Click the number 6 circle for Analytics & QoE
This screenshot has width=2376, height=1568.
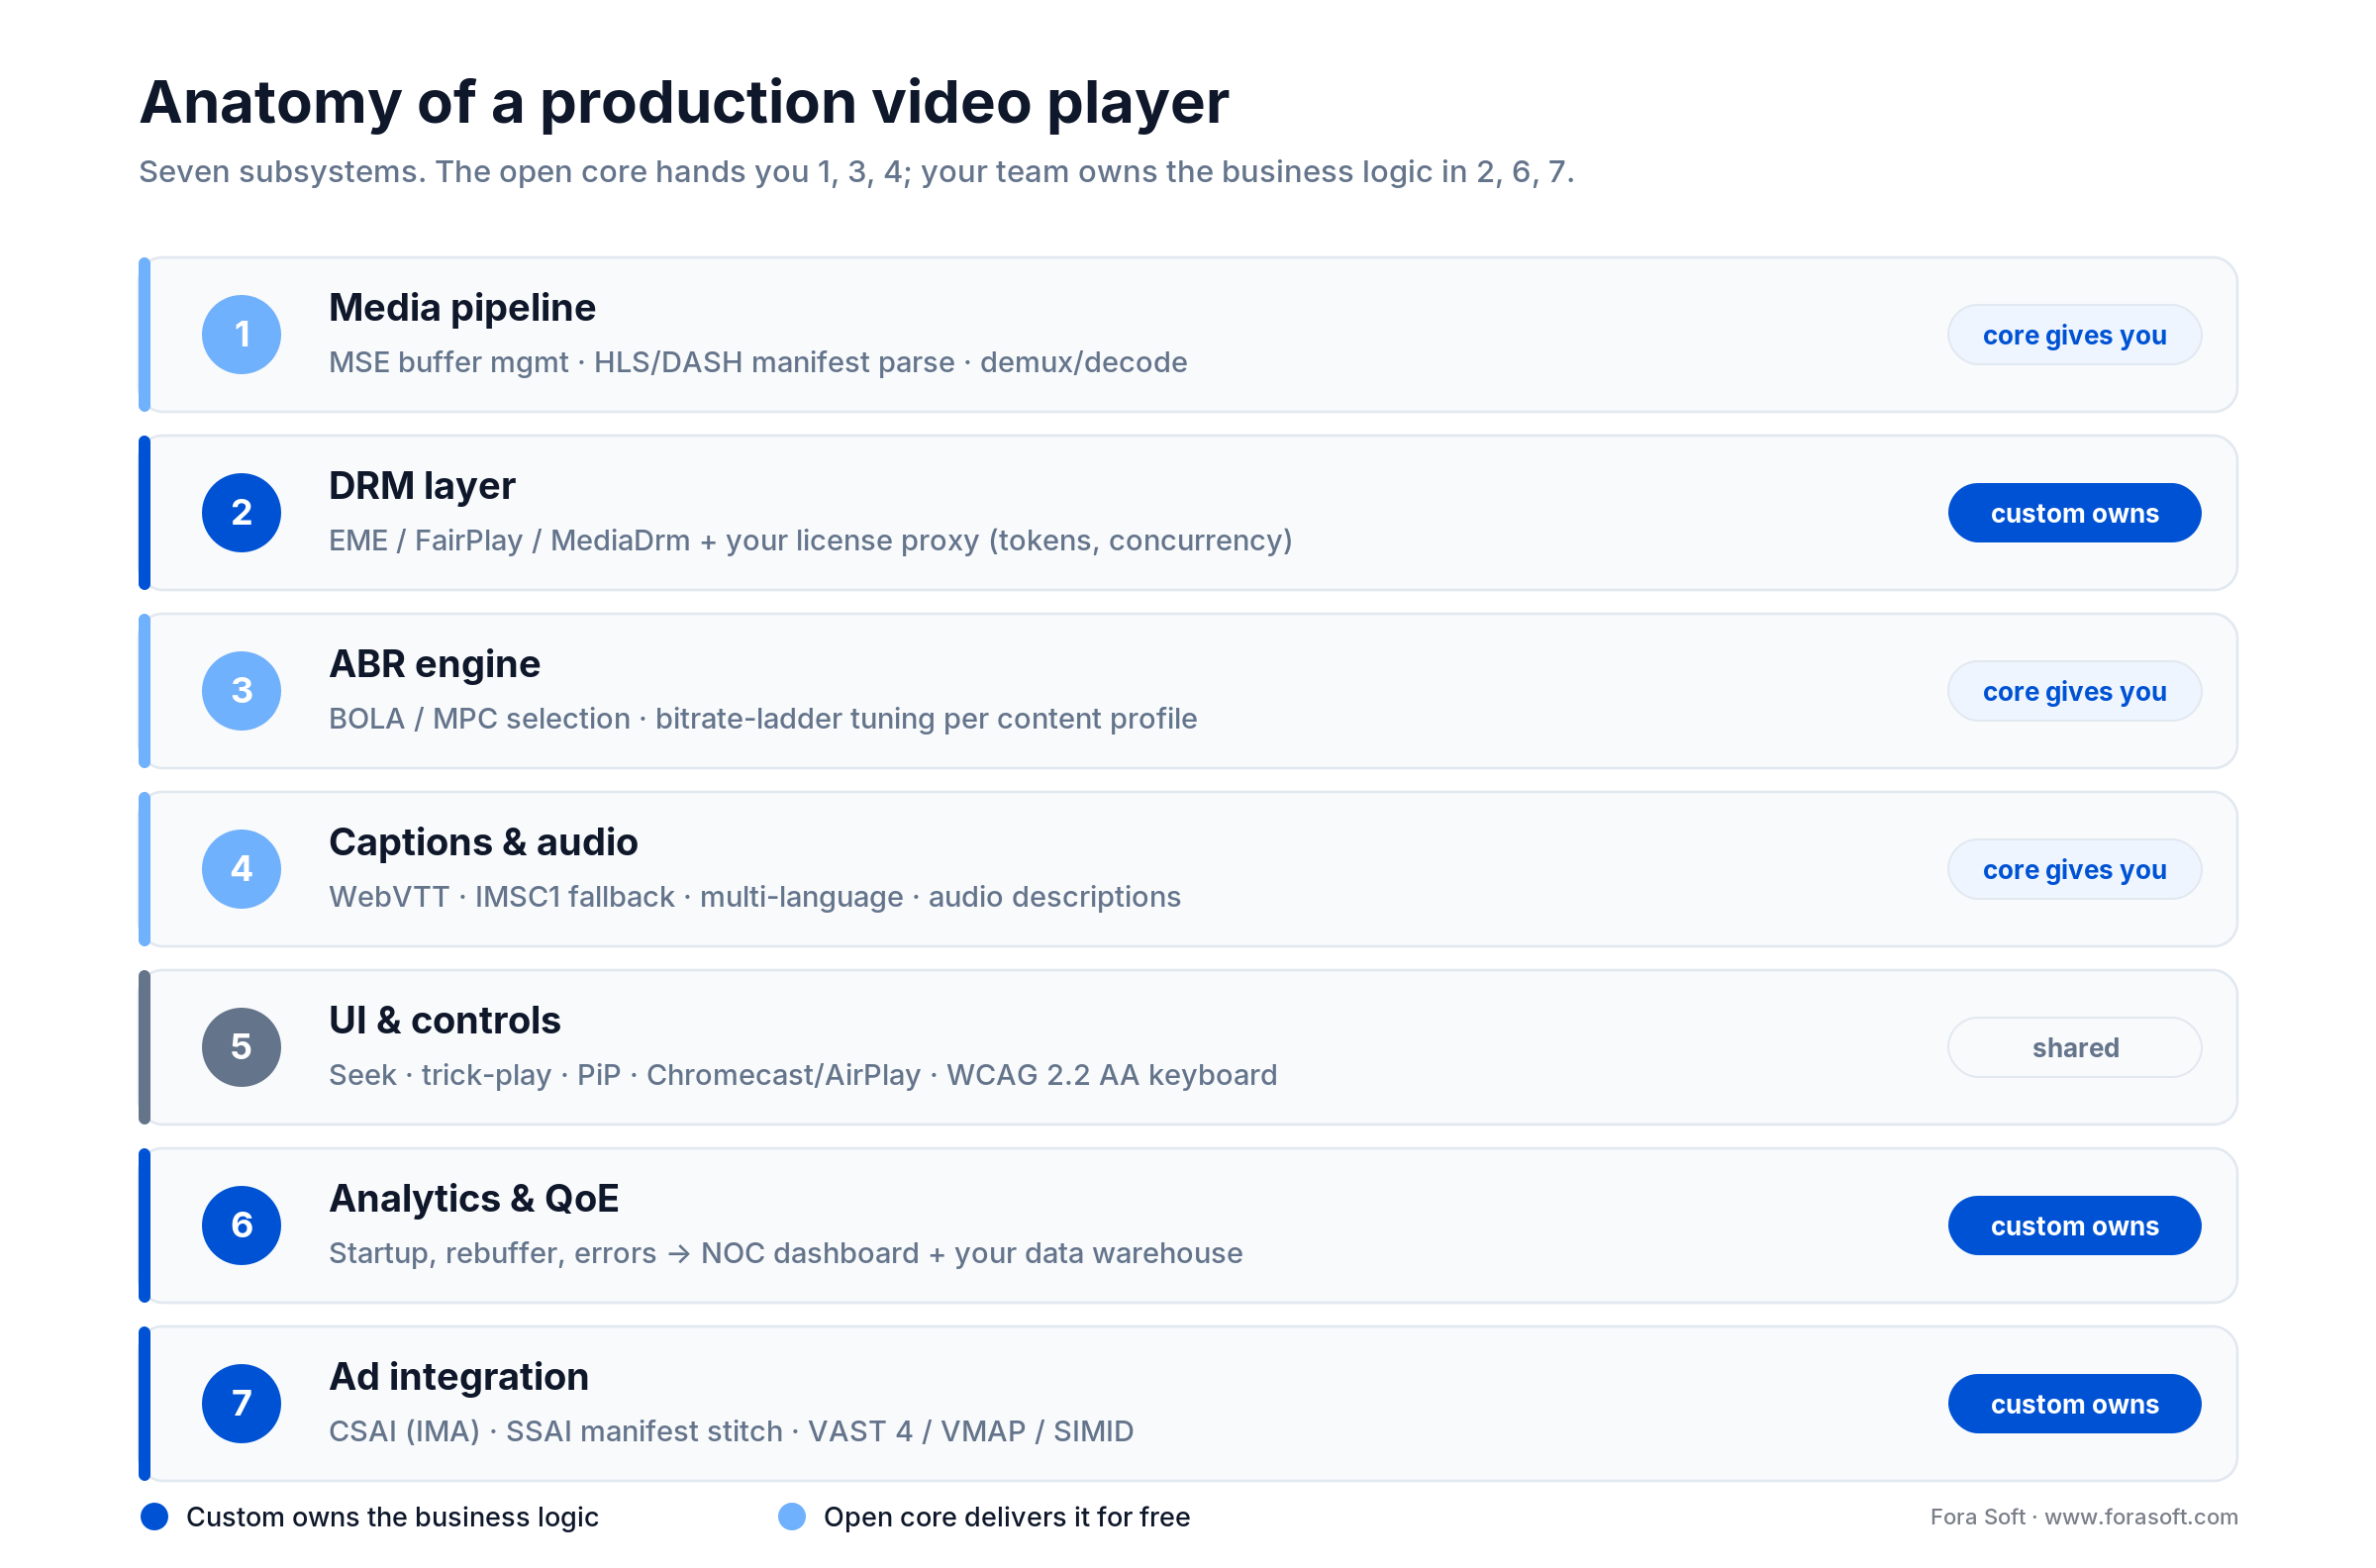click(x=241, y=1224)
